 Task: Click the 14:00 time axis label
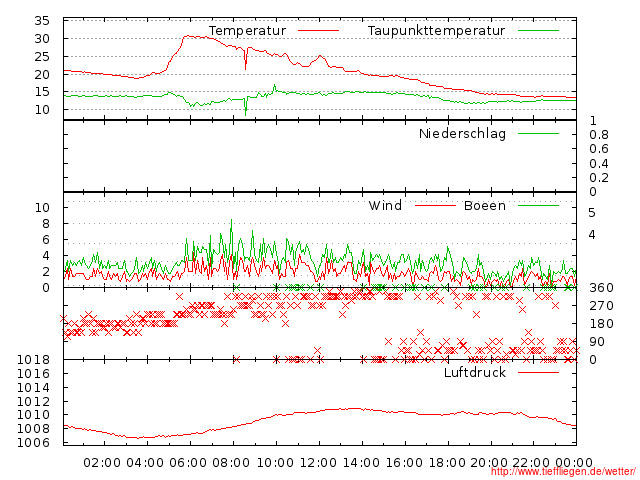coord(361,463)
